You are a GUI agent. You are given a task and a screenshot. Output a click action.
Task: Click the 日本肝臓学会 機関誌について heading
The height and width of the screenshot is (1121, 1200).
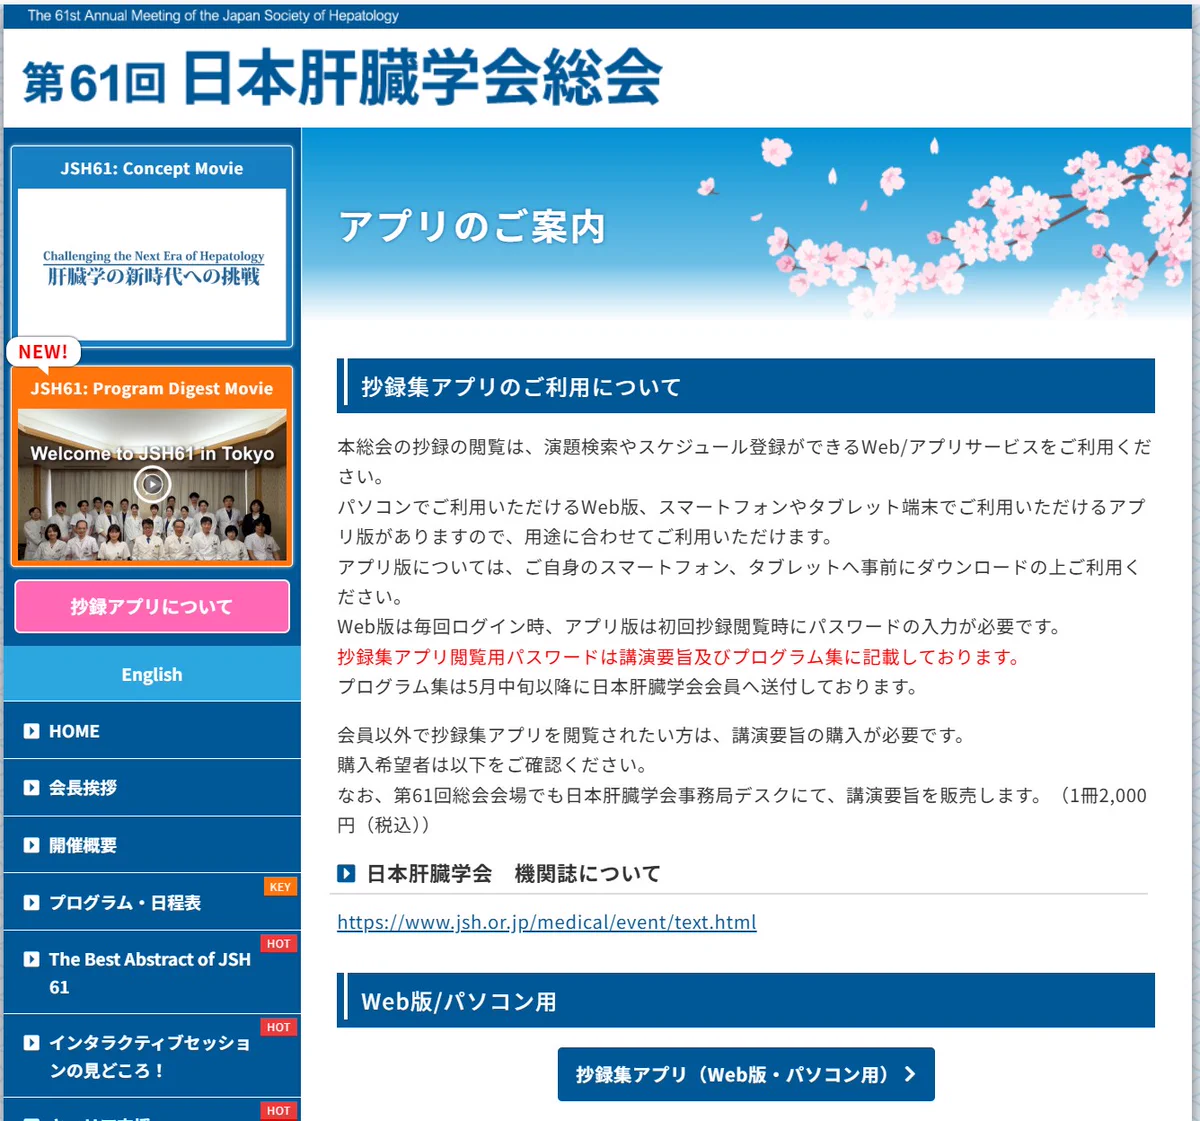click(513, 874)
